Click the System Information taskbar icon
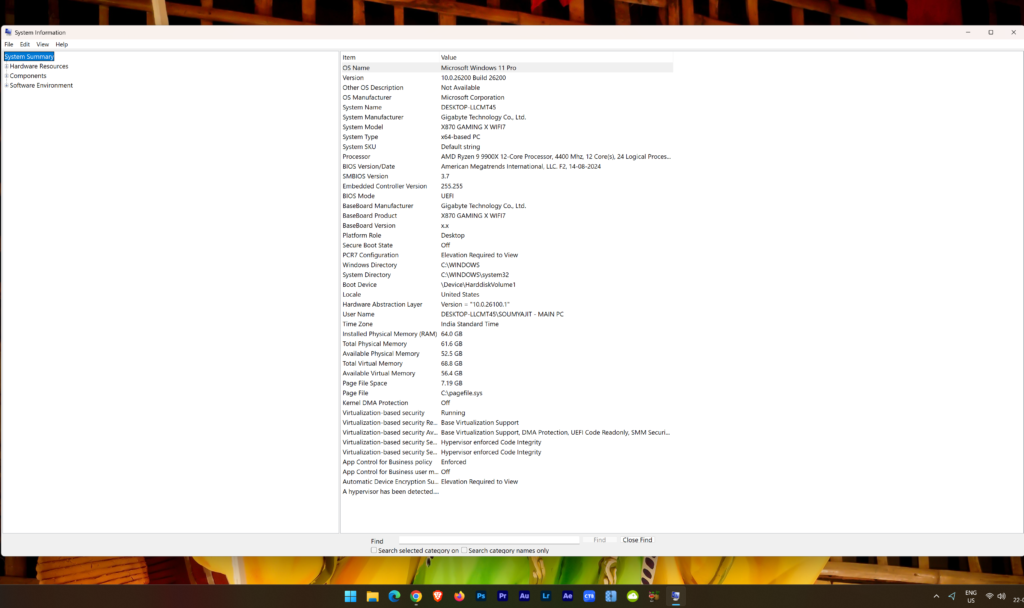 [x=675, y=596]
